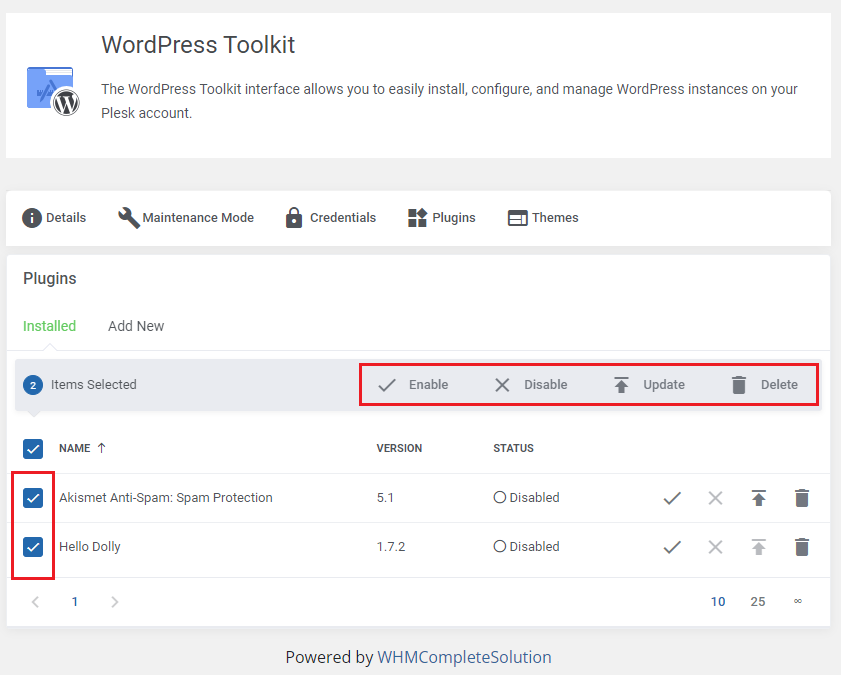Switch to the Installed sub-tab
Viewport: 841px width, 675px height.
click(x=49, y=326)
